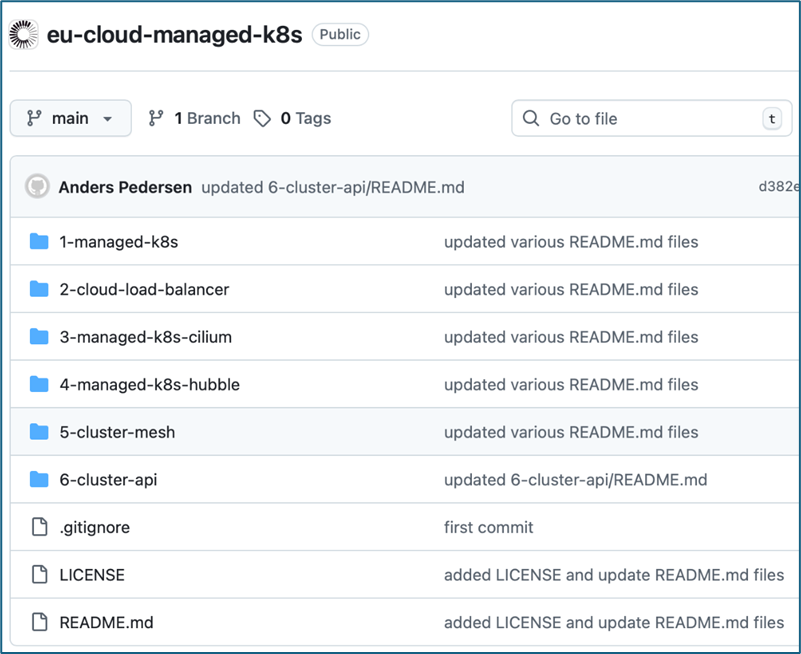Open Anders Pedersen's author profile link

125,187
